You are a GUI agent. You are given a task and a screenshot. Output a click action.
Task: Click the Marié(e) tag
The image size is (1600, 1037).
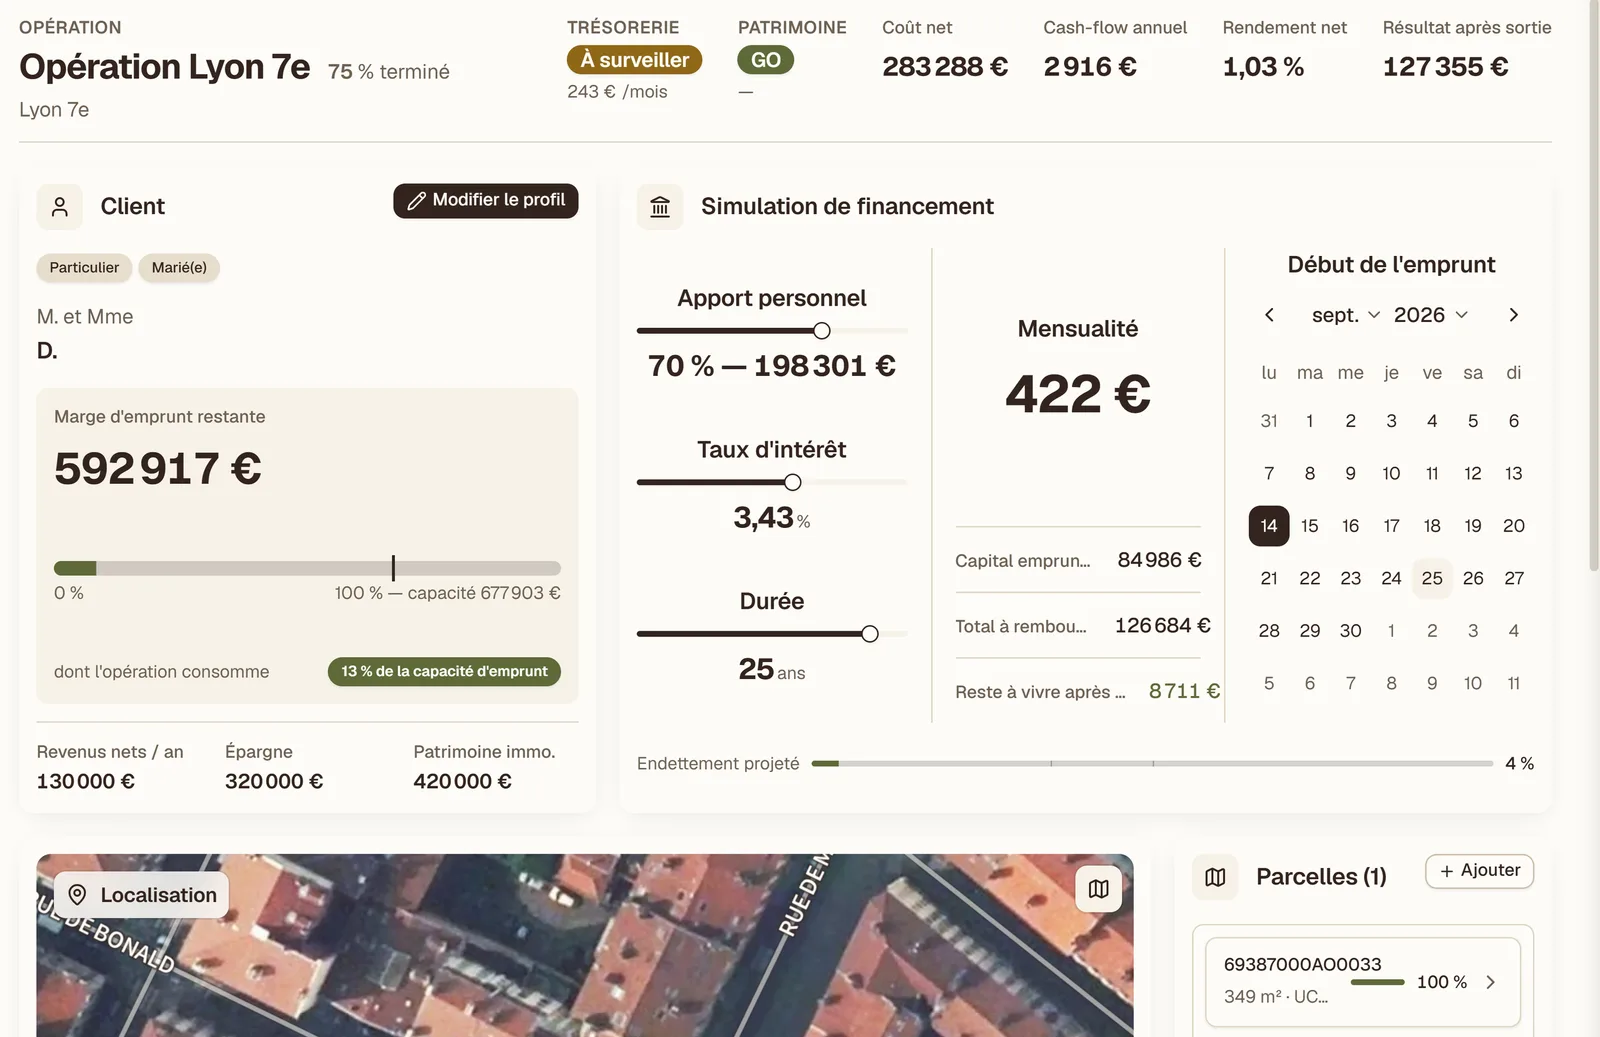click(179, 268)
